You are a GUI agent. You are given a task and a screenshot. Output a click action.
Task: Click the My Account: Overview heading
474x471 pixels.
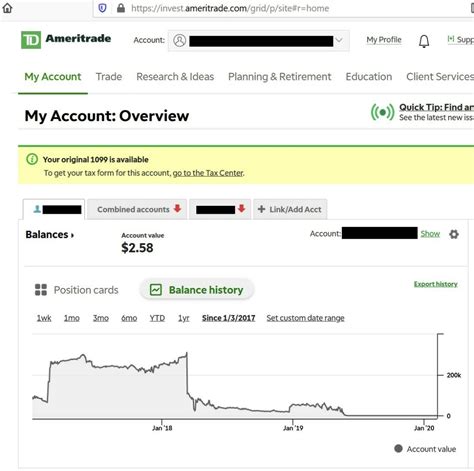[x=107, y=116]
